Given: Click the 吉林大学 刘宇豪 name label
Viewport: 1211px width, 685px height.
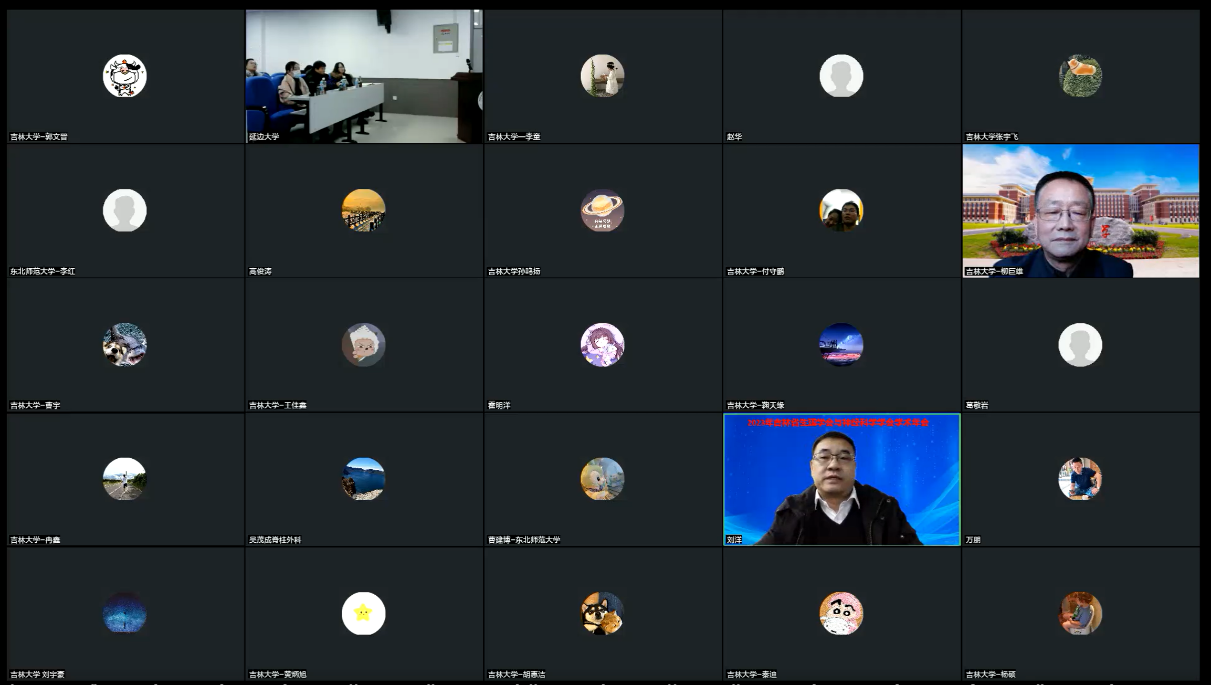Looking at the screenshot, I should 37,675.
